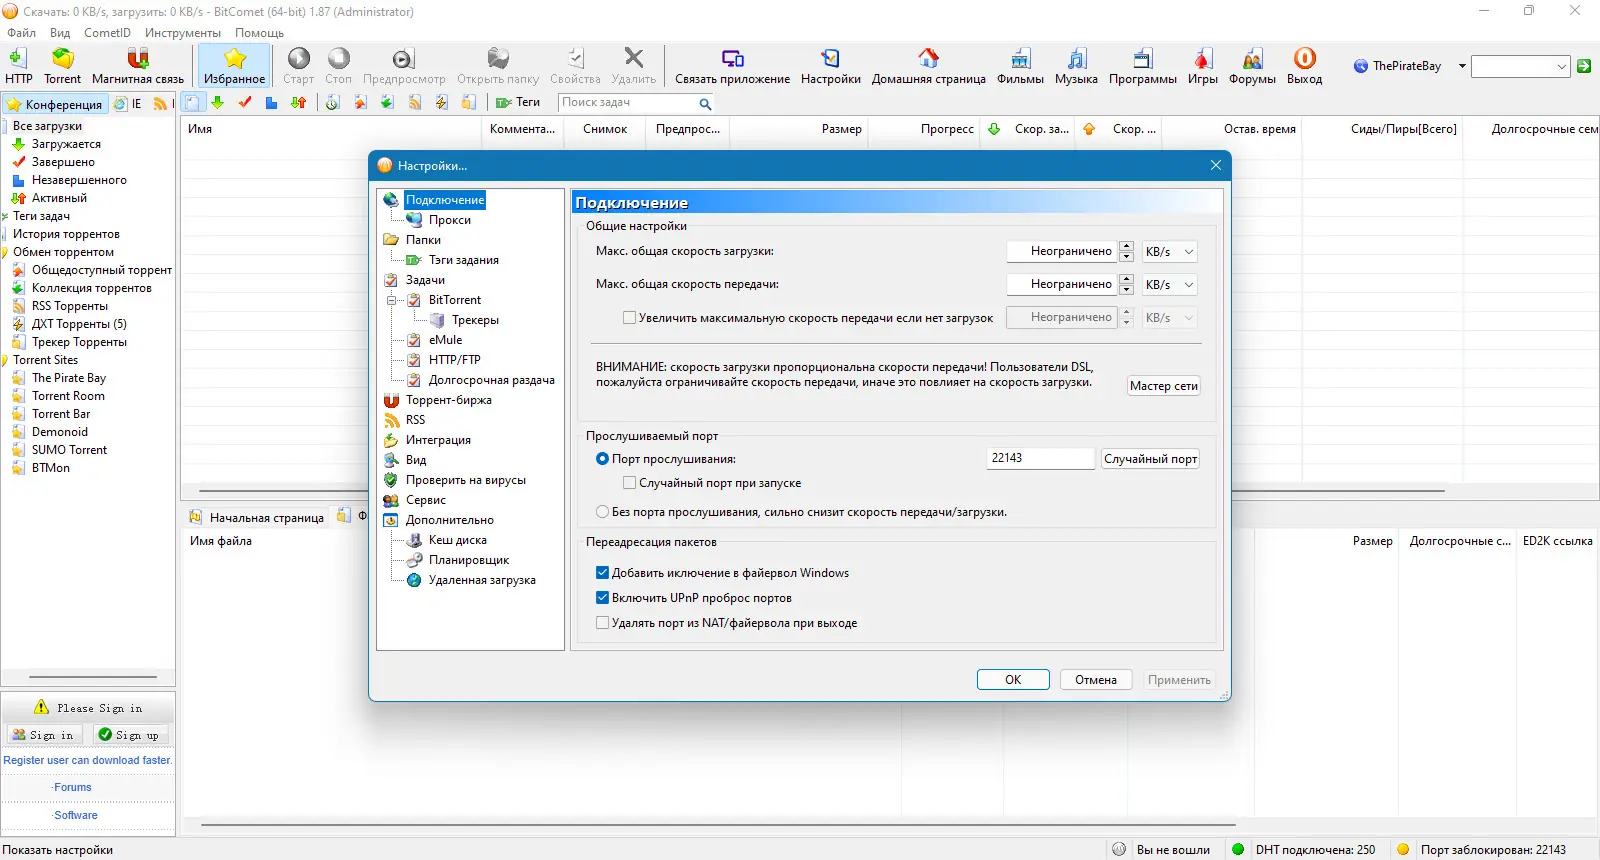Uncheck Включить UPnP проброс портов
The image size is (1600, 860).
[x=602, y=598]
